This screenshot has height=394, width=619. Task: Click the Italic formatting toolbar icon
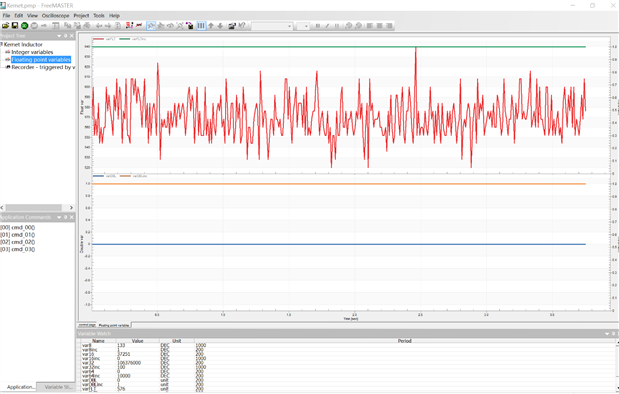point(327,26)
